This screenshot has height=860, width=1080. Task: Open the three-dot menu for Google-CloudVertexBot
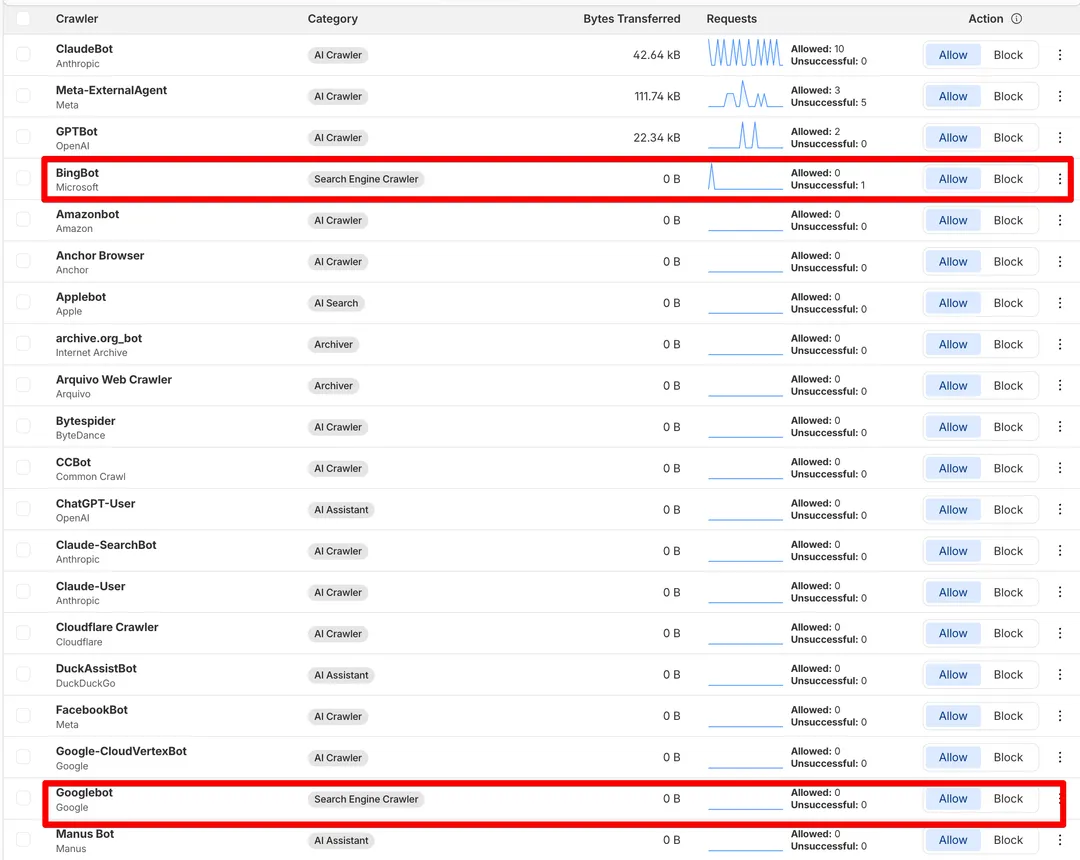pos(1059,757)
